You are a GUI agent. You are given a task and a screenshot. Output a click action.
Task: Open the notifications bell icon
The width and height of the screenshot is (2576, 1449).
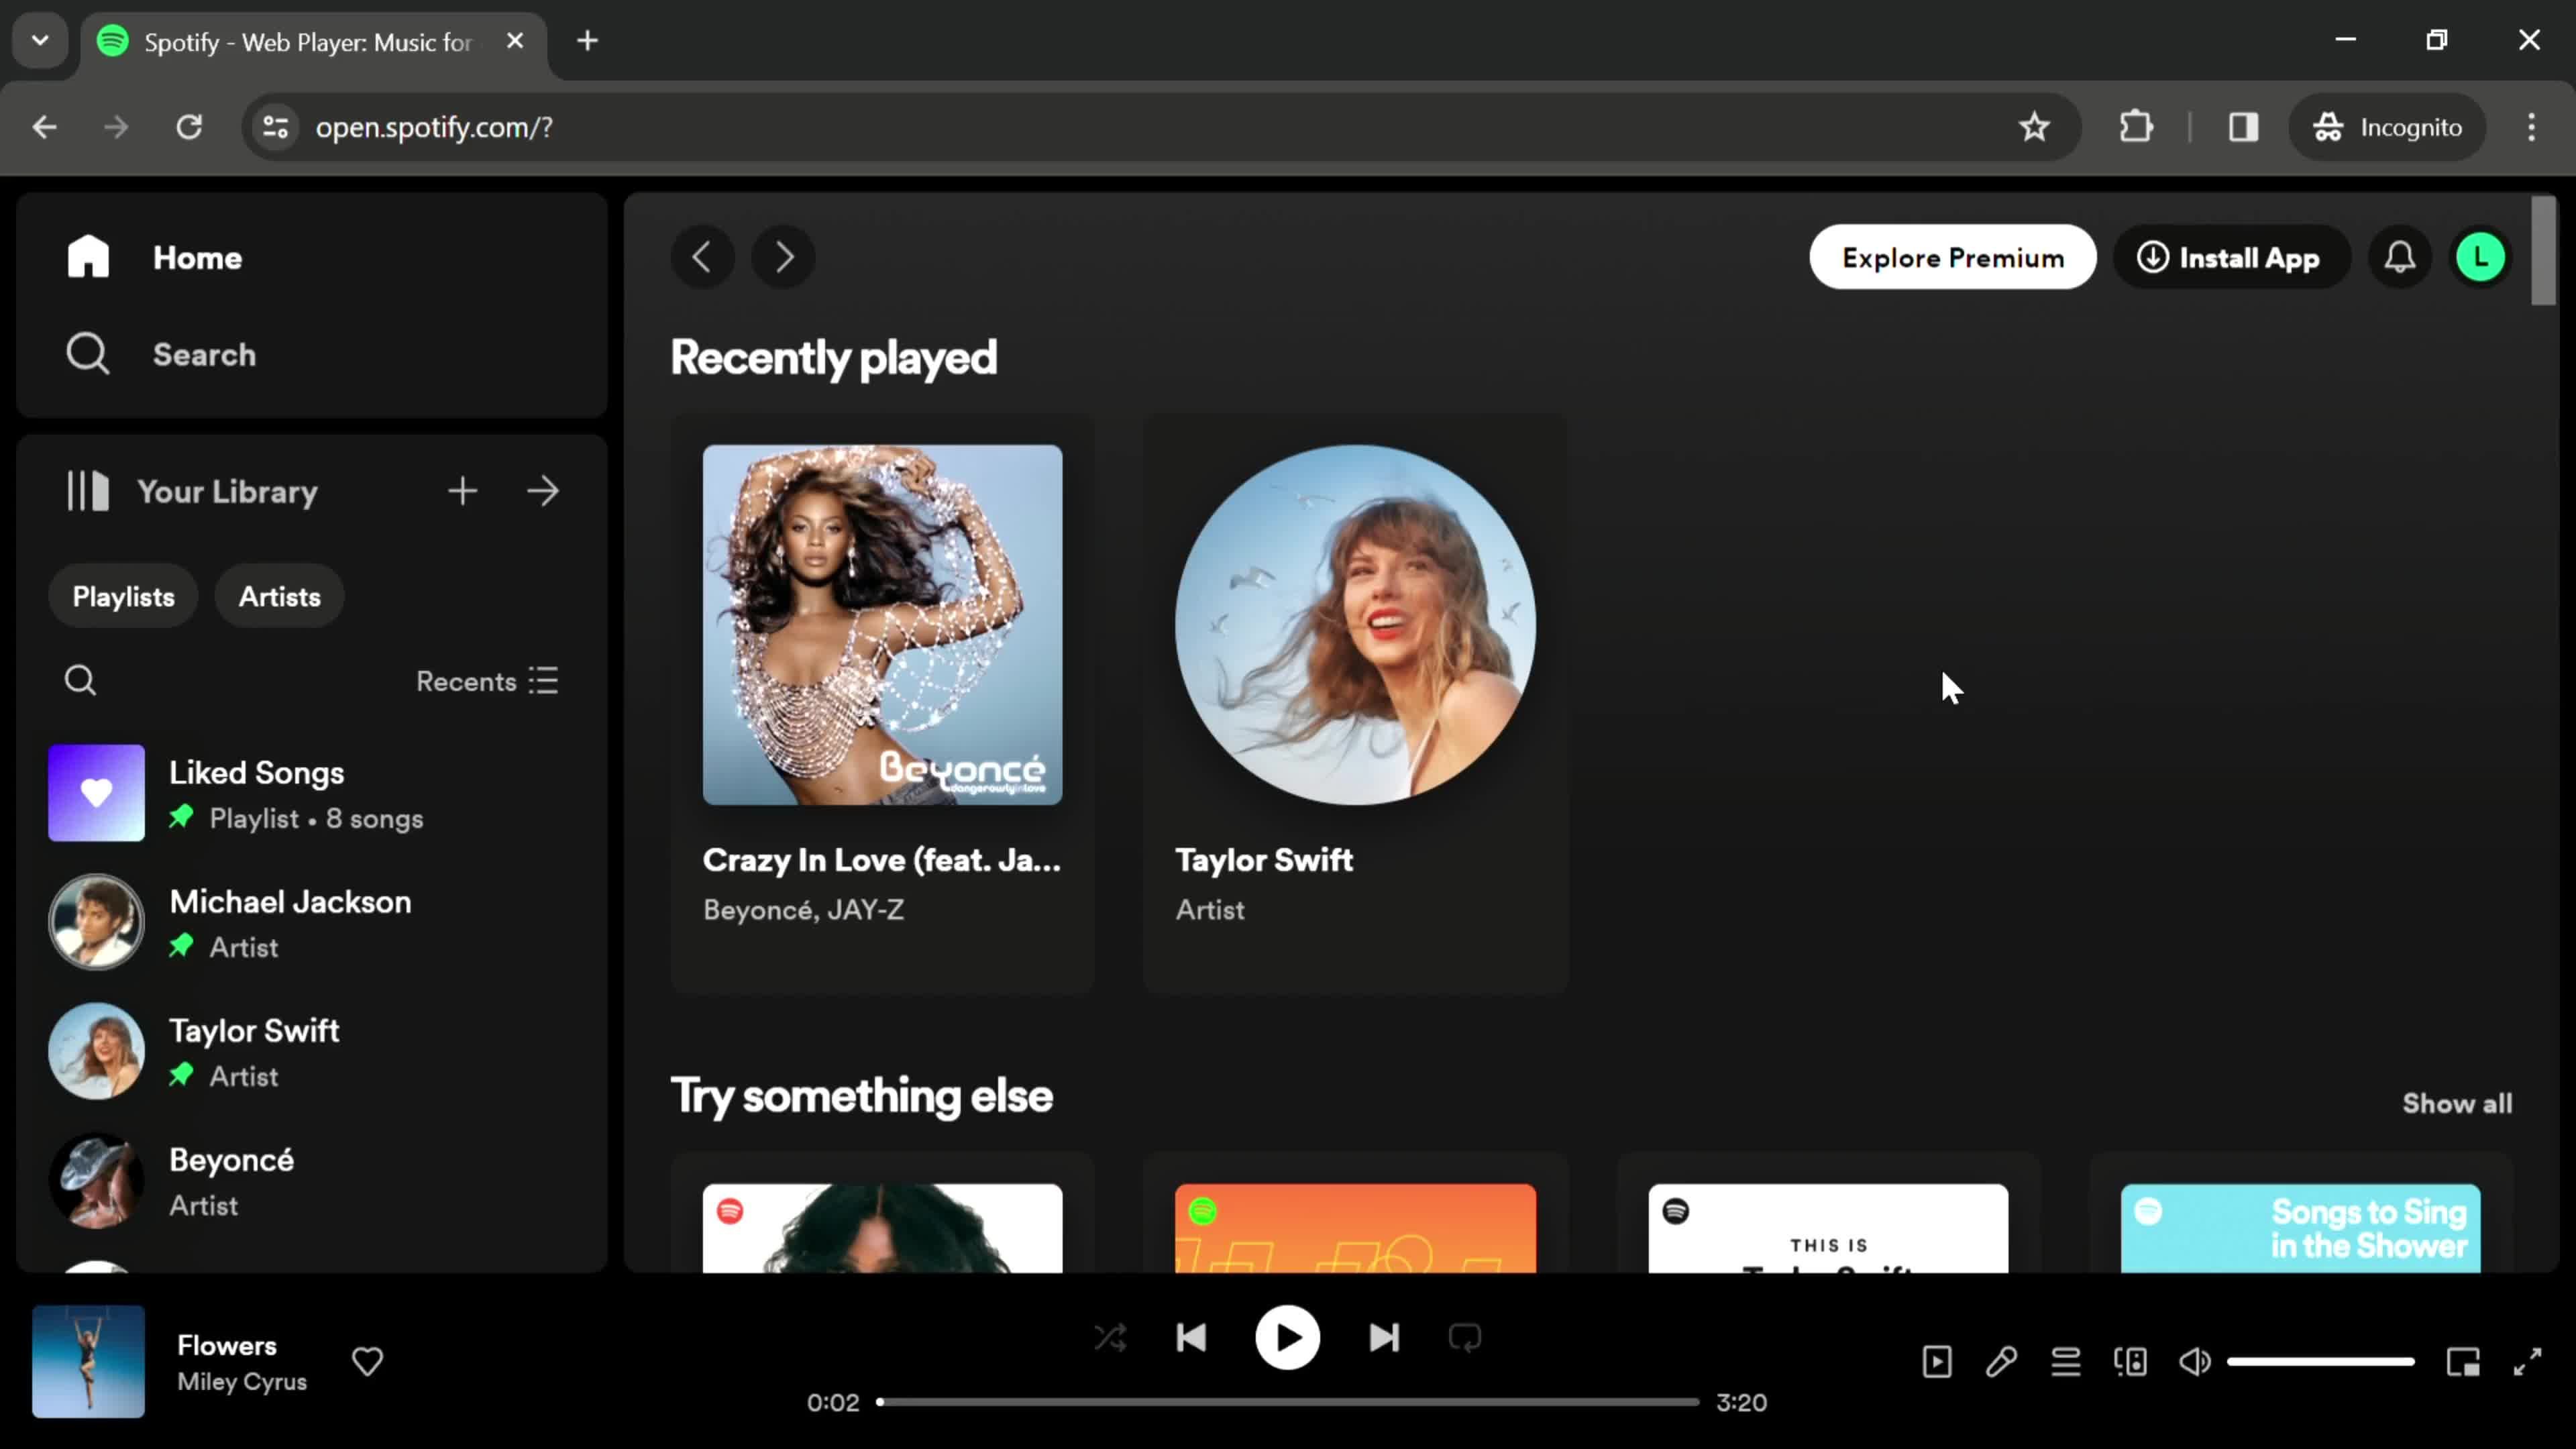pyautogui.click(x=2399, y=258)
